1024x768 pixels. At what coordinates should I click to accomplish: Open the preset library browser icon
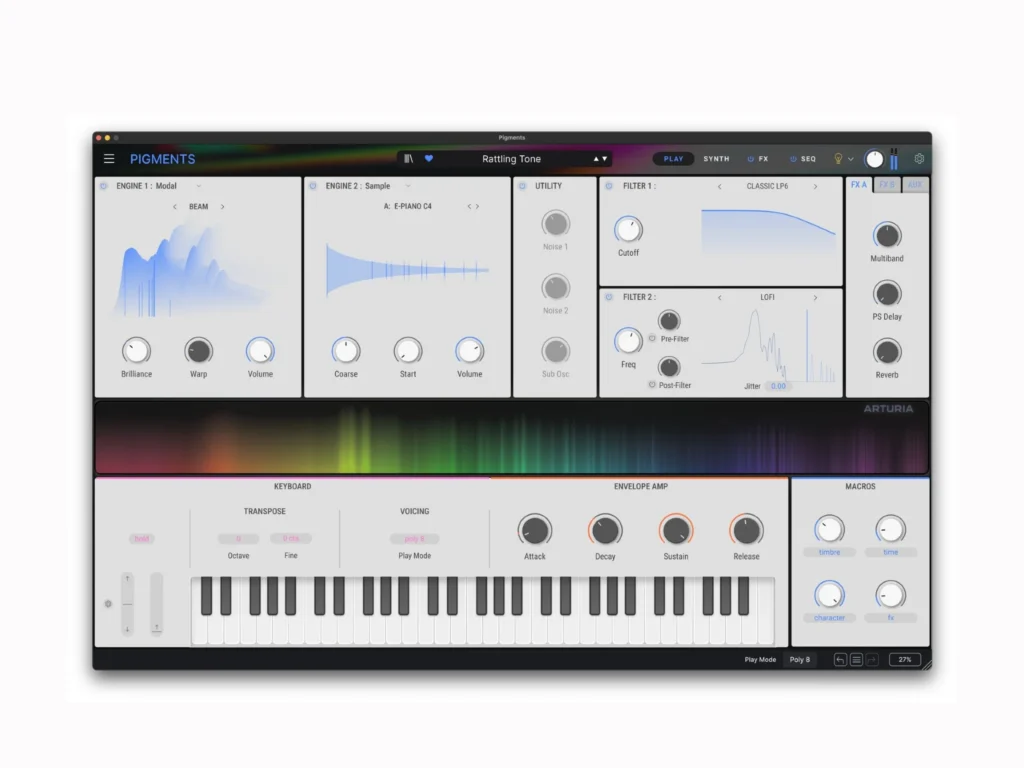click(408, 159)
